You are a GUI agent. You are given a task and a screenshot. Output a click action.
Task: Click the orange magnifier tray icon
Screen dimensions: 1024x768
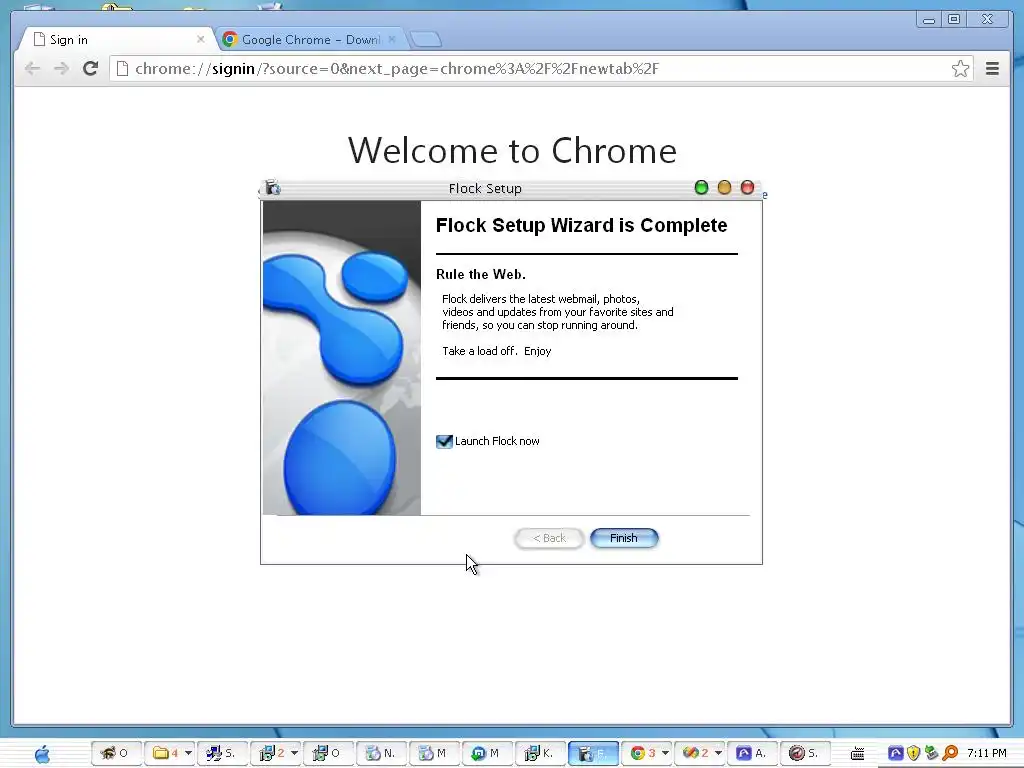pos(950,753)
